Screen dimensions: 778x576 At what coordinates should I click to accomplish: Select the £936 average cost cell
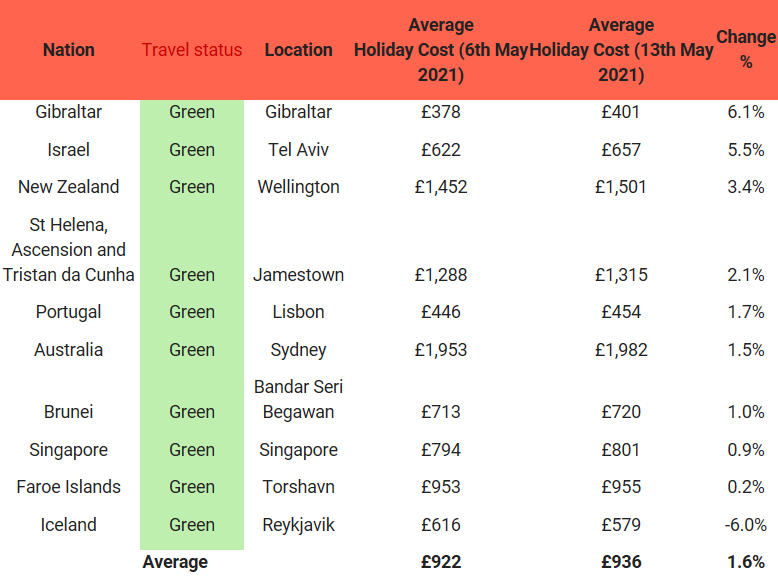pyautogui.click(x=621, y=562)
